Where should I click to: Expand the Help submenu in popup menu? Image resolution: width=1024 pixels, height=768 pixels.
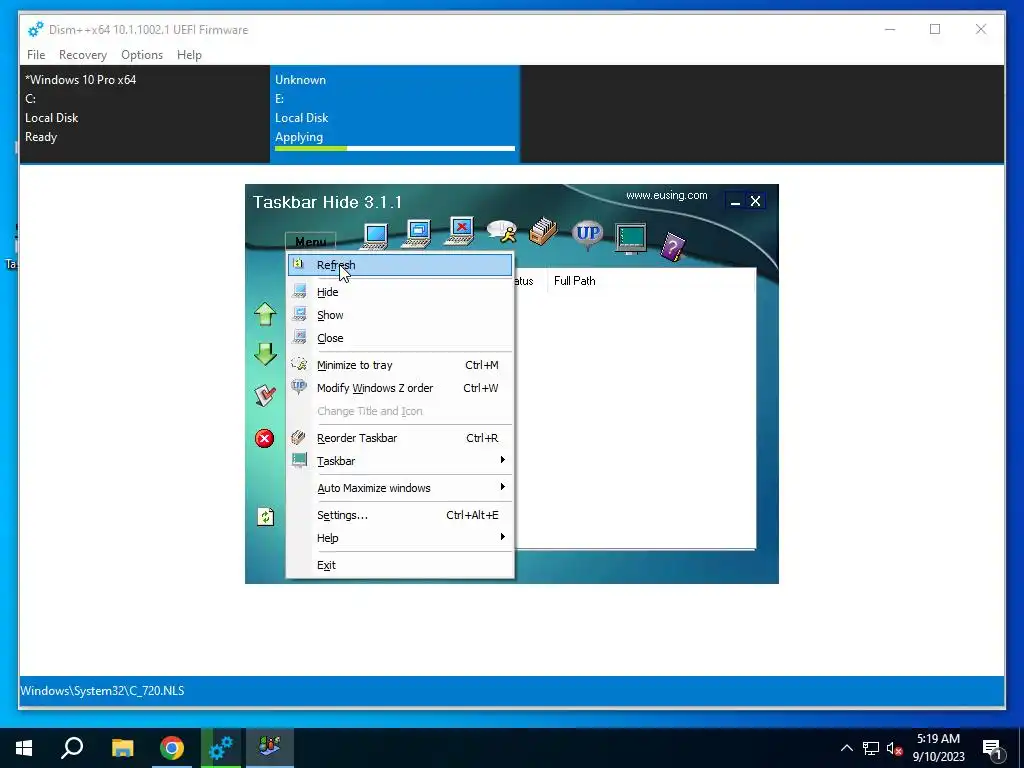click(x=400, y=538)
